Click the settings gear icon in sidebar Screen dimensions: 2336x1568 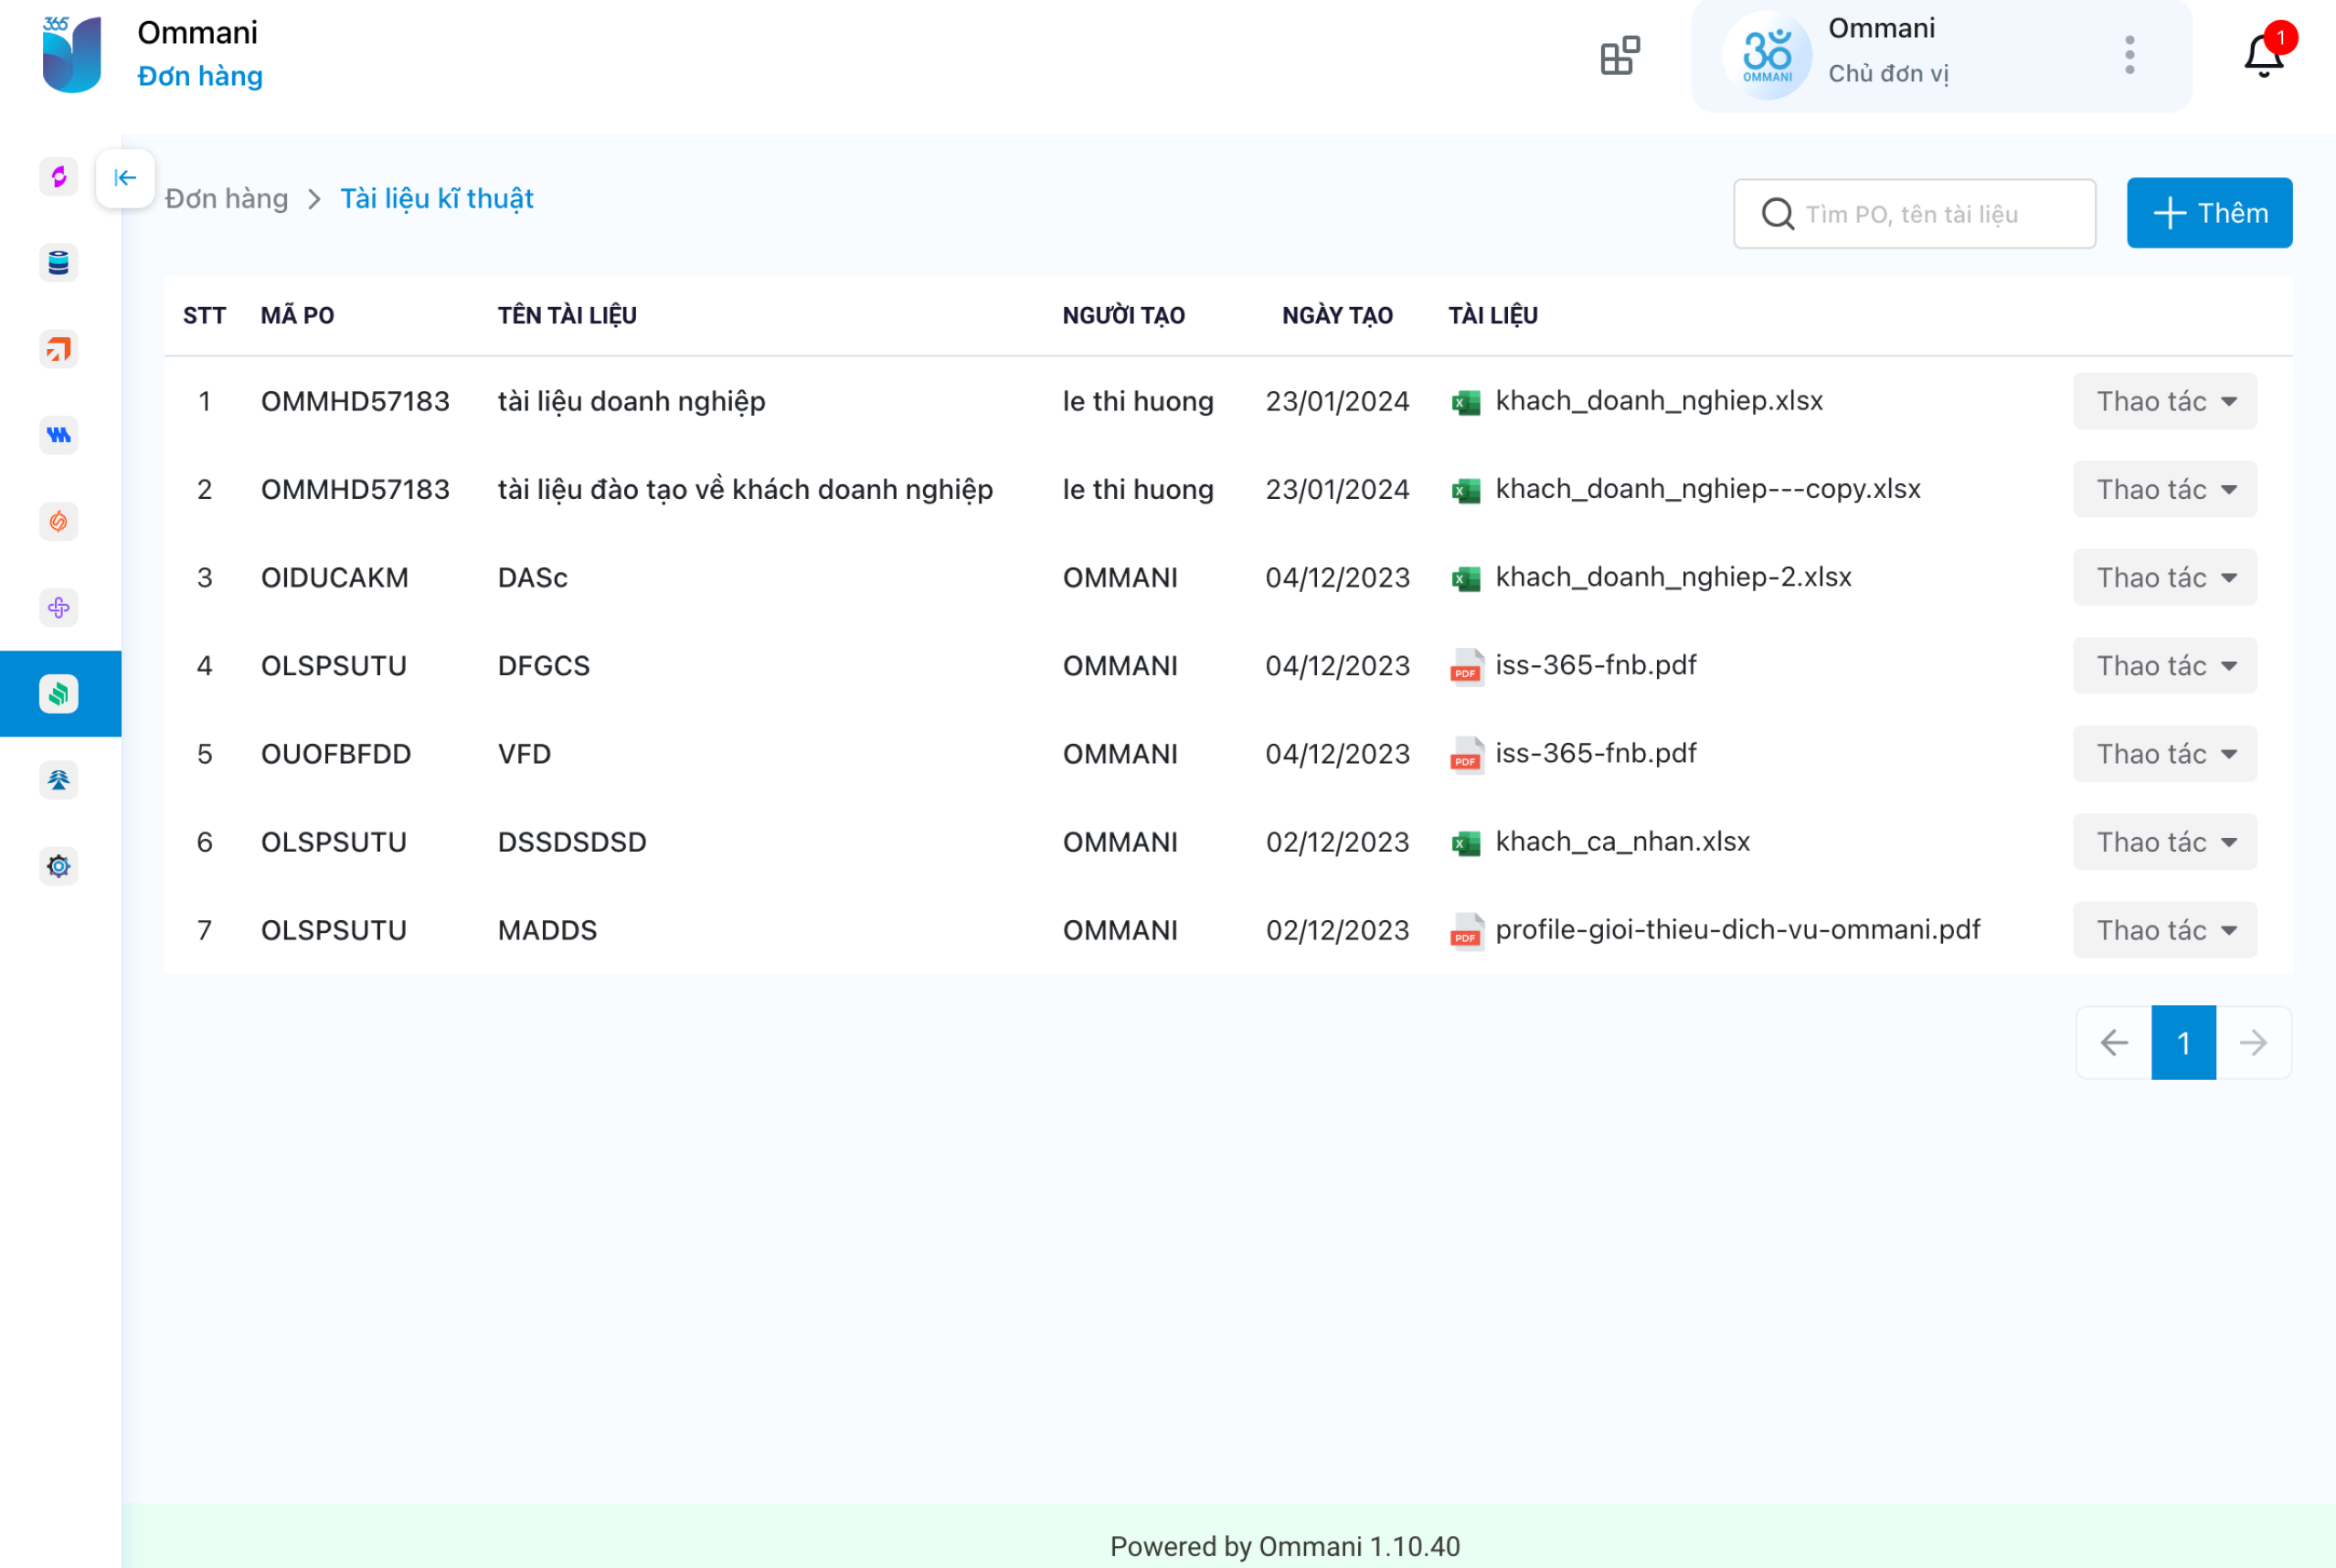(59, 866)
